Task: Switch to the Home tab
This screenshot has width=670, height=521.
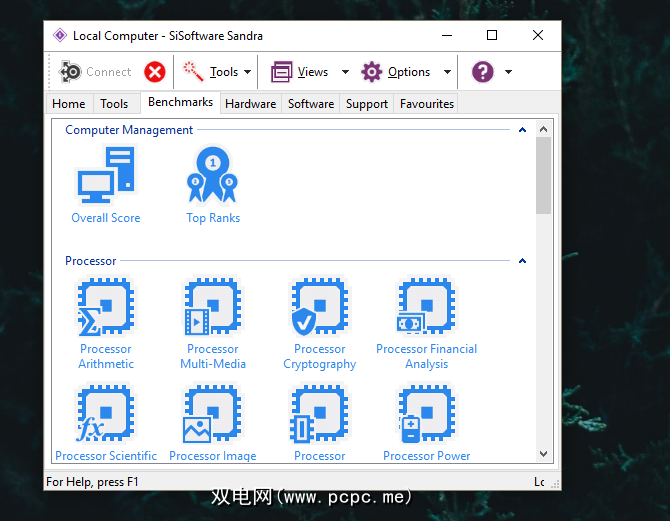Action: tap(69, 104)
